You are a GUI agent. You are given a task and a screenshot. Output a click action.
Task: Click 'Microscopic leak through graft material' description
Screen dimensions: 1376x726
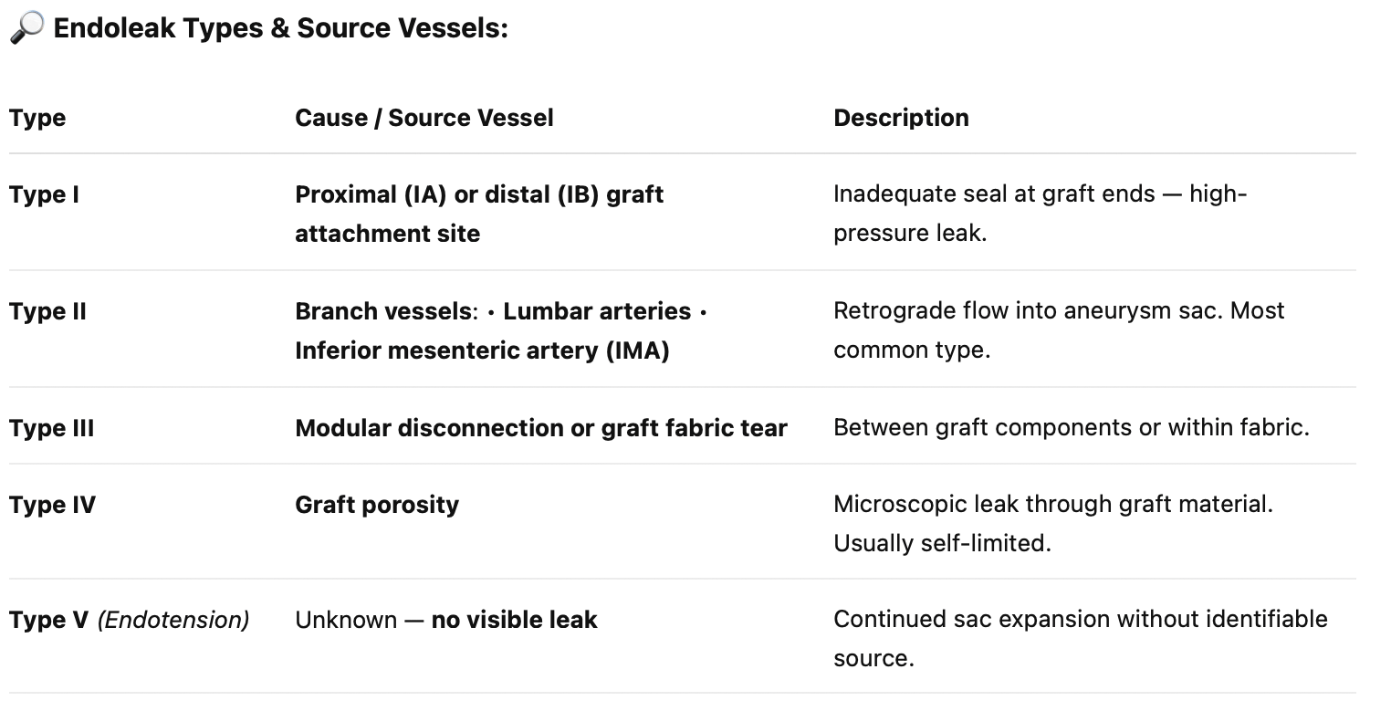(1053, 505)
